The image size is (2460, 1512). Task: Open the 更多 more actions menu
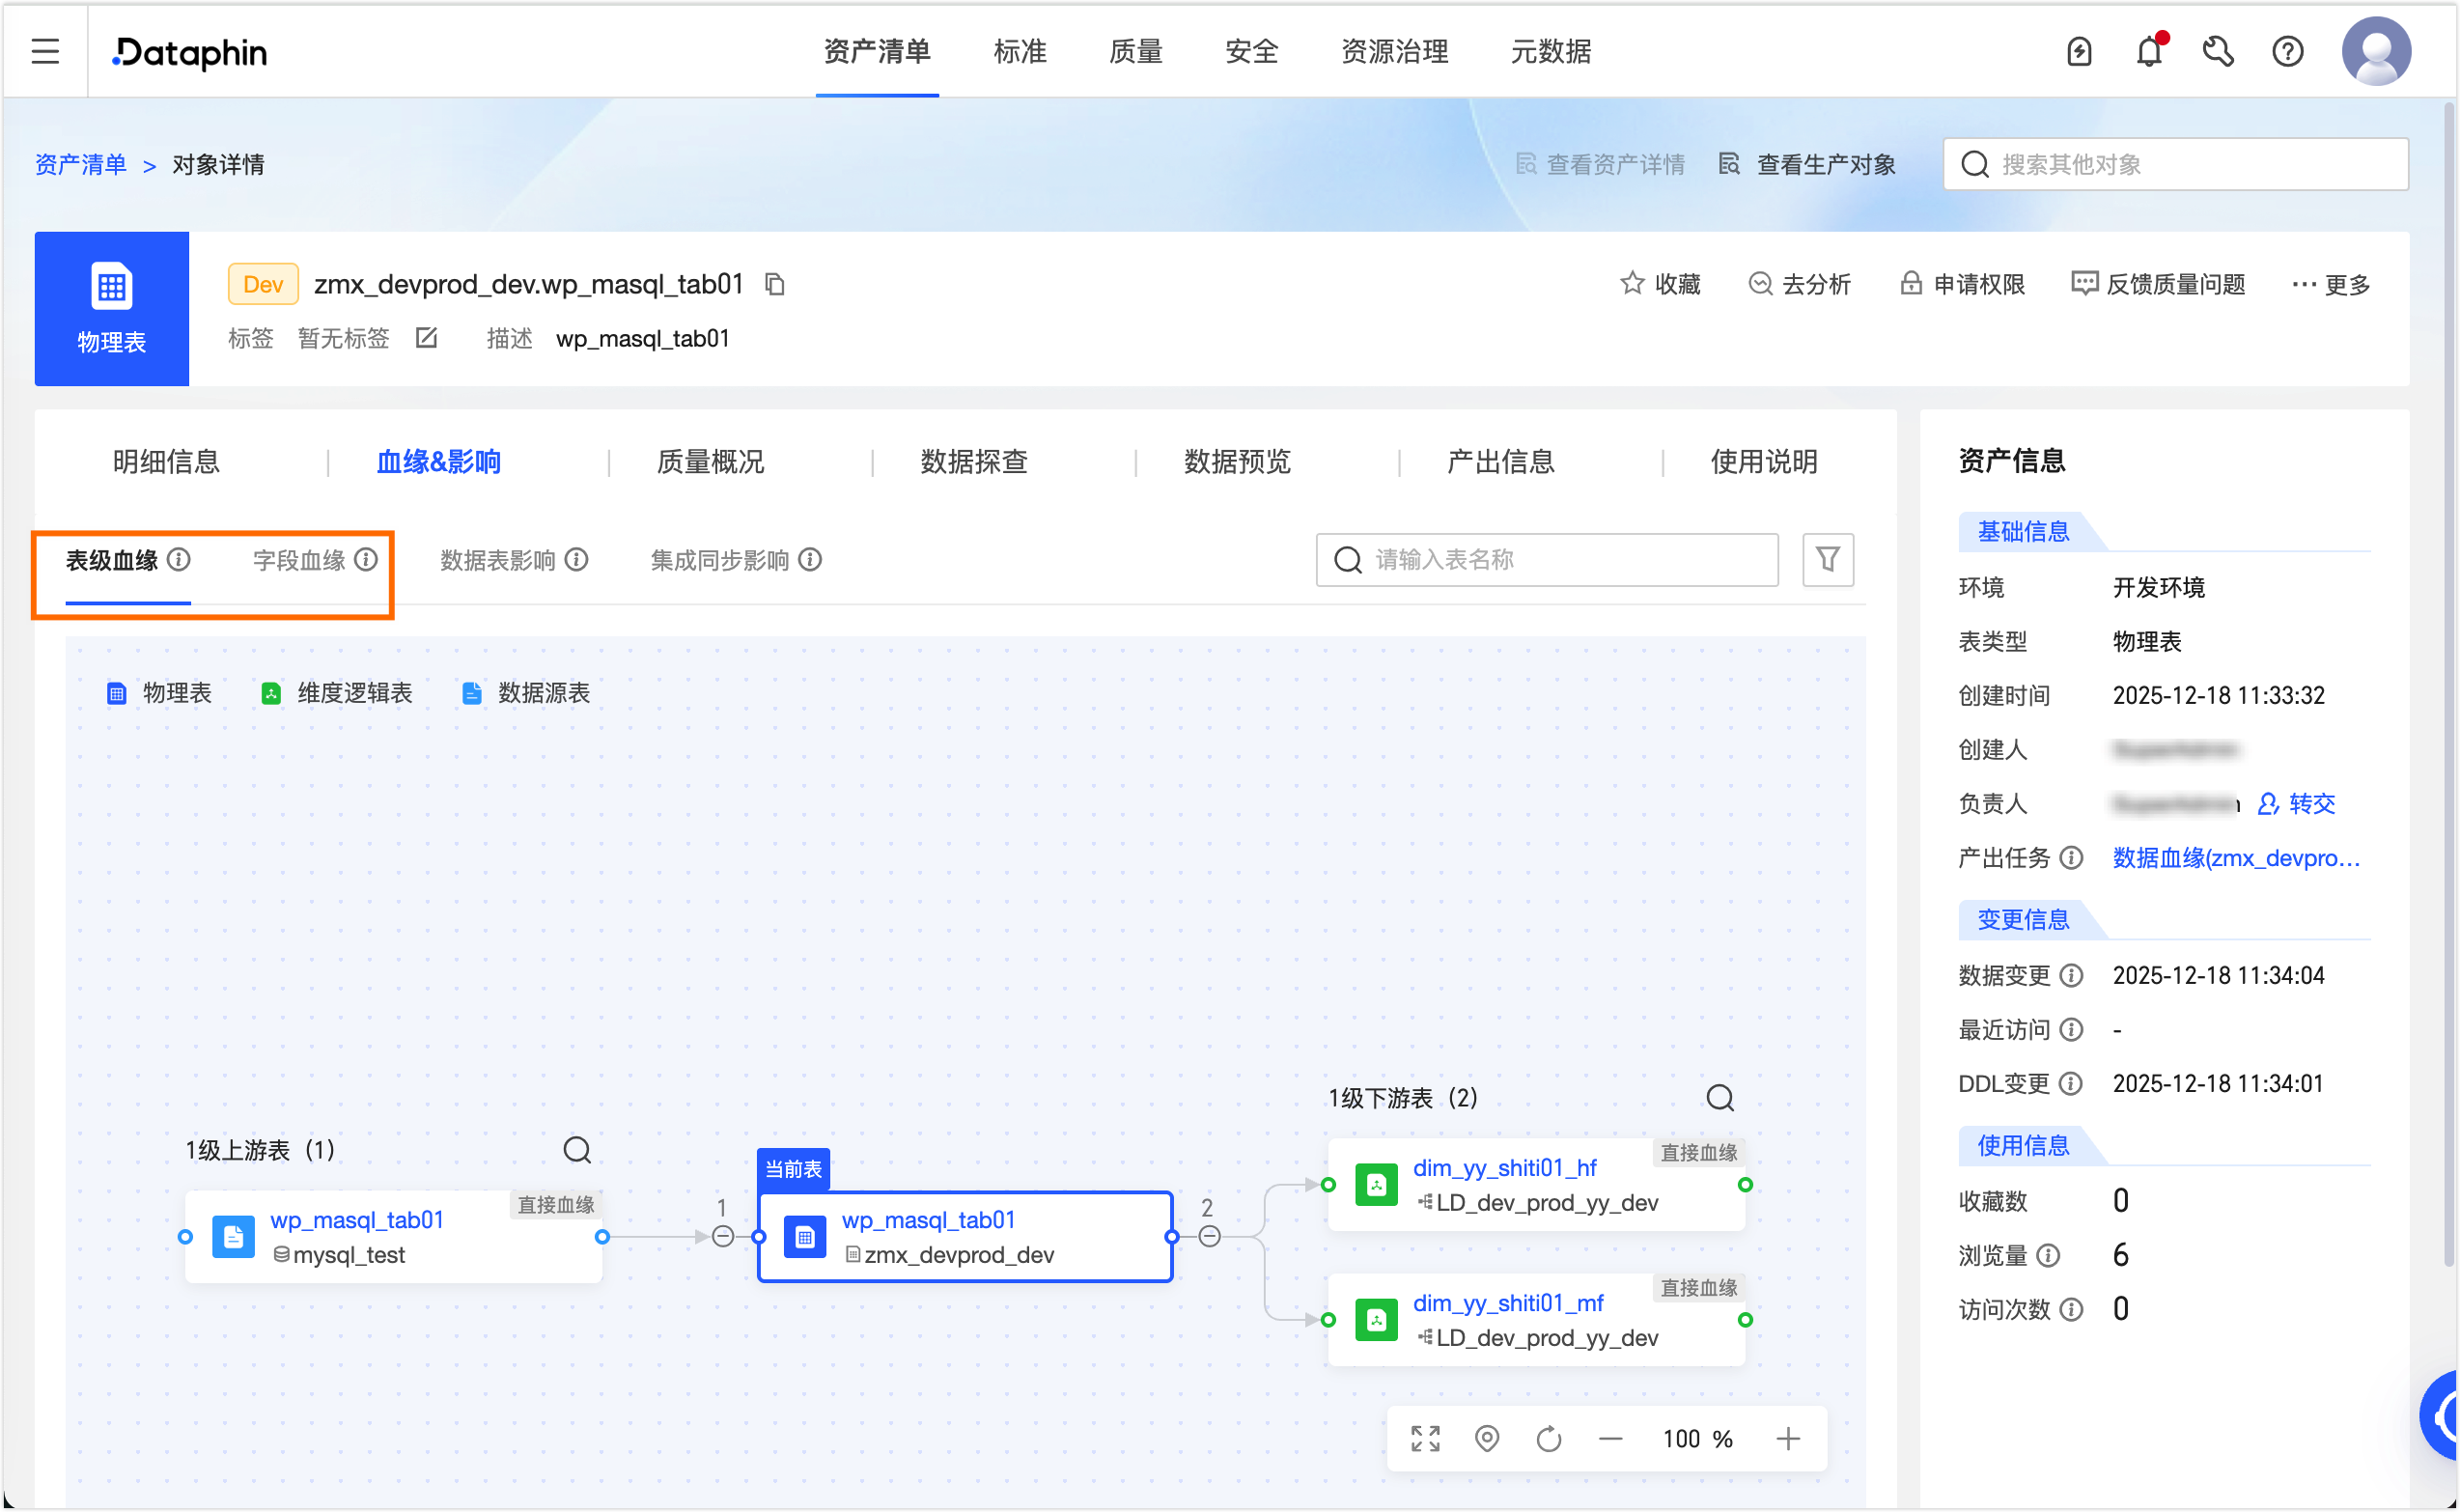pos(2331,285)
